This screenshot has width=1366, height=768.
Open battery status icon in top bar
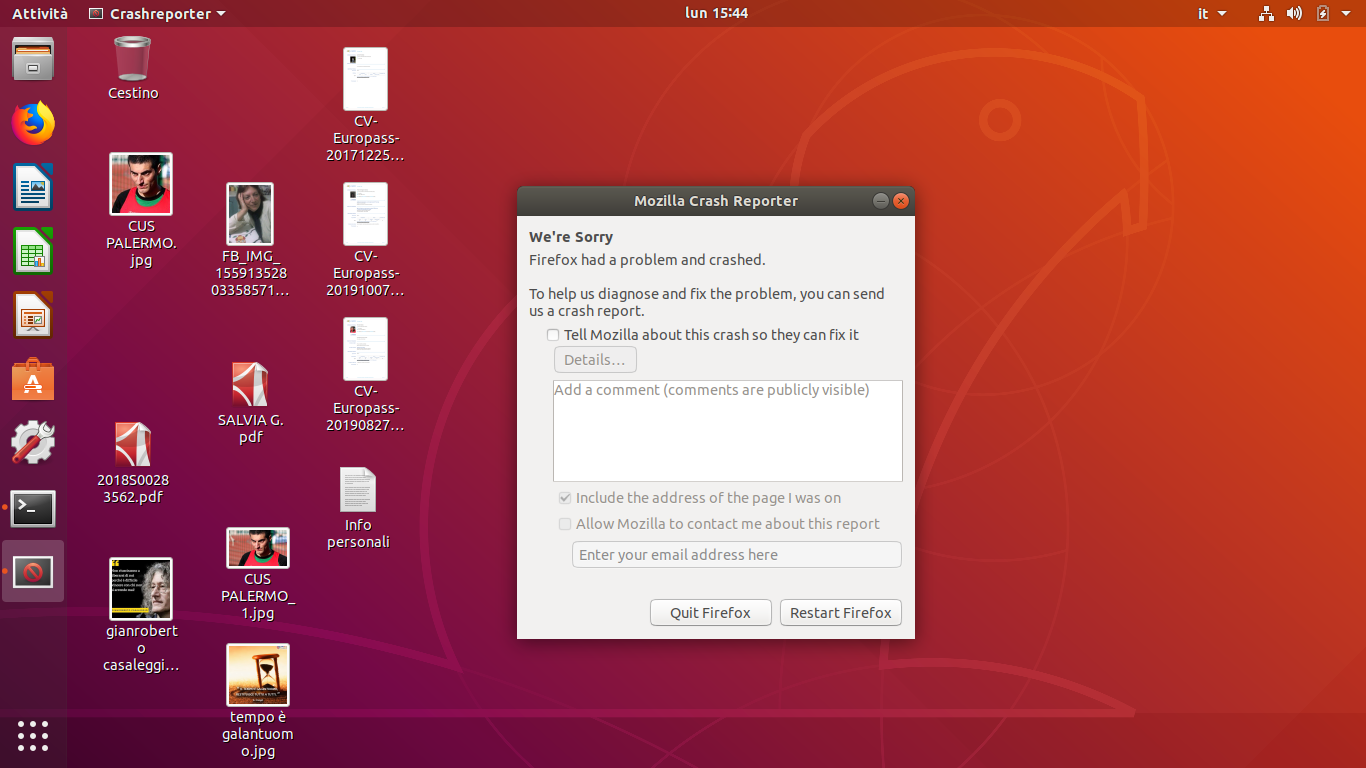pos(1323,13)
